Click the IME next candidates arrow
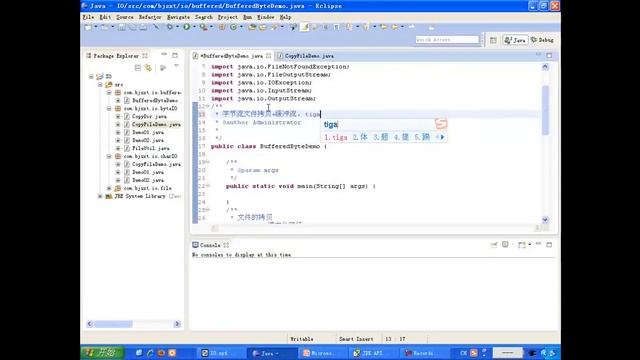 [x=442, y=137]
